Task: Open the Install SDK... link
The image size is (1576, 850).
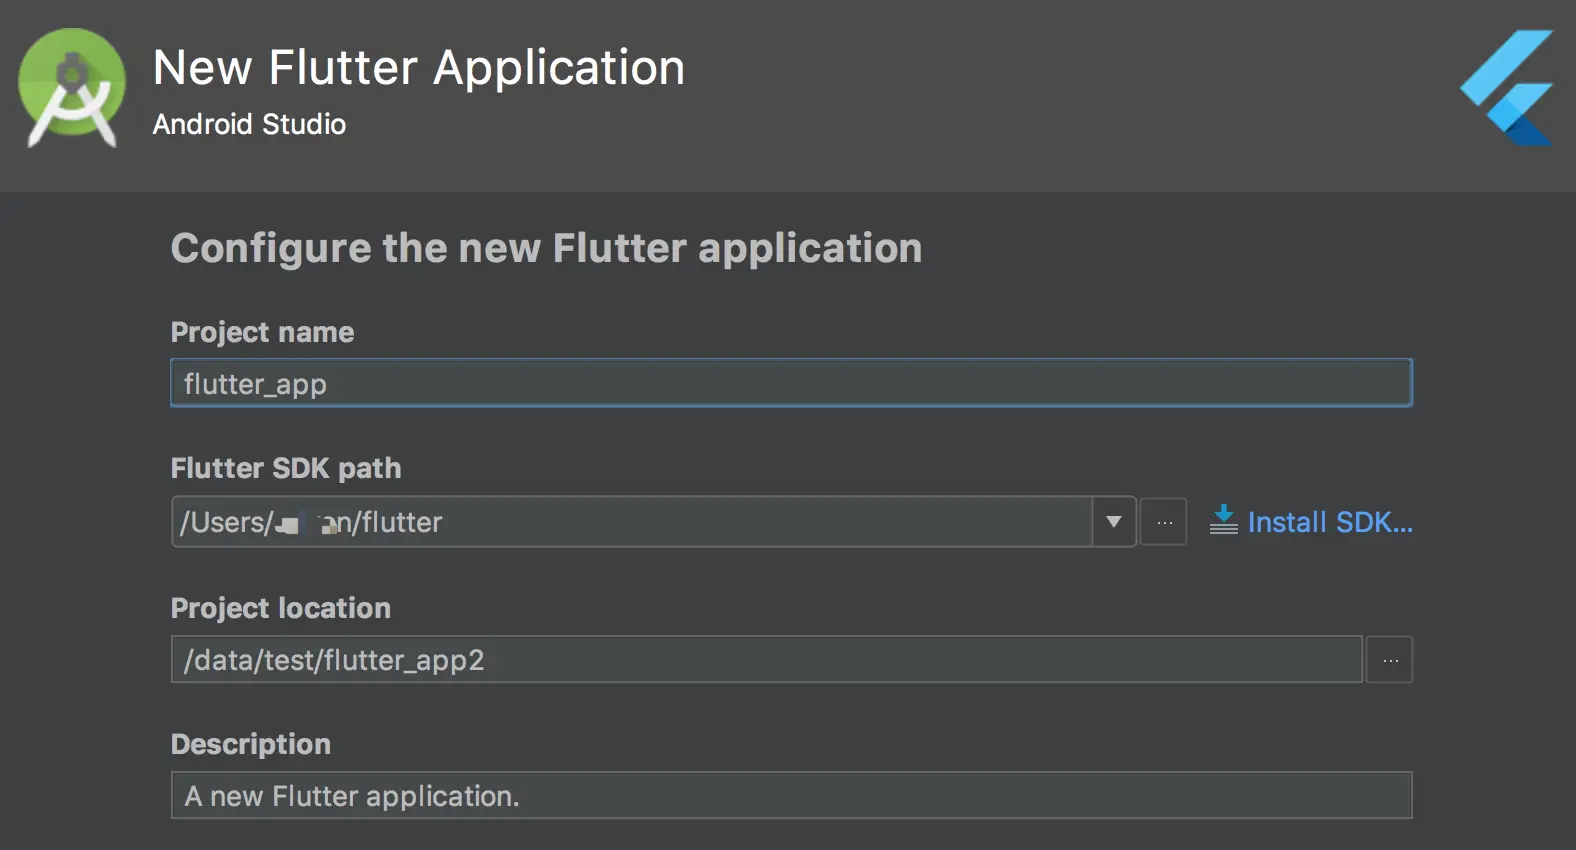Action: (1329, 522)
